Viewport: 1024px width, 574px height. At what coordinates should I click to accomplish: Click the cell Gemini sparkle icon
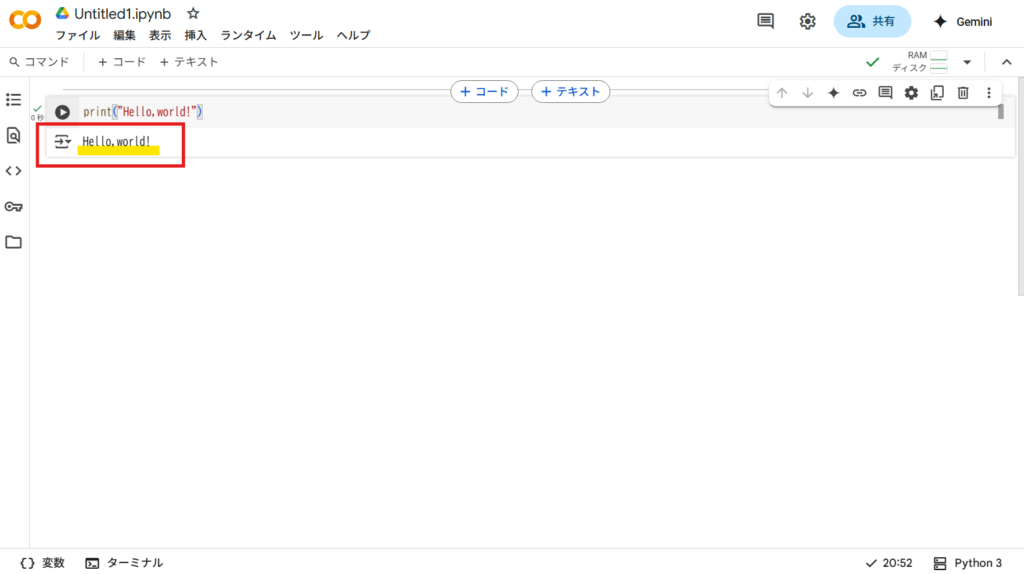833,93
